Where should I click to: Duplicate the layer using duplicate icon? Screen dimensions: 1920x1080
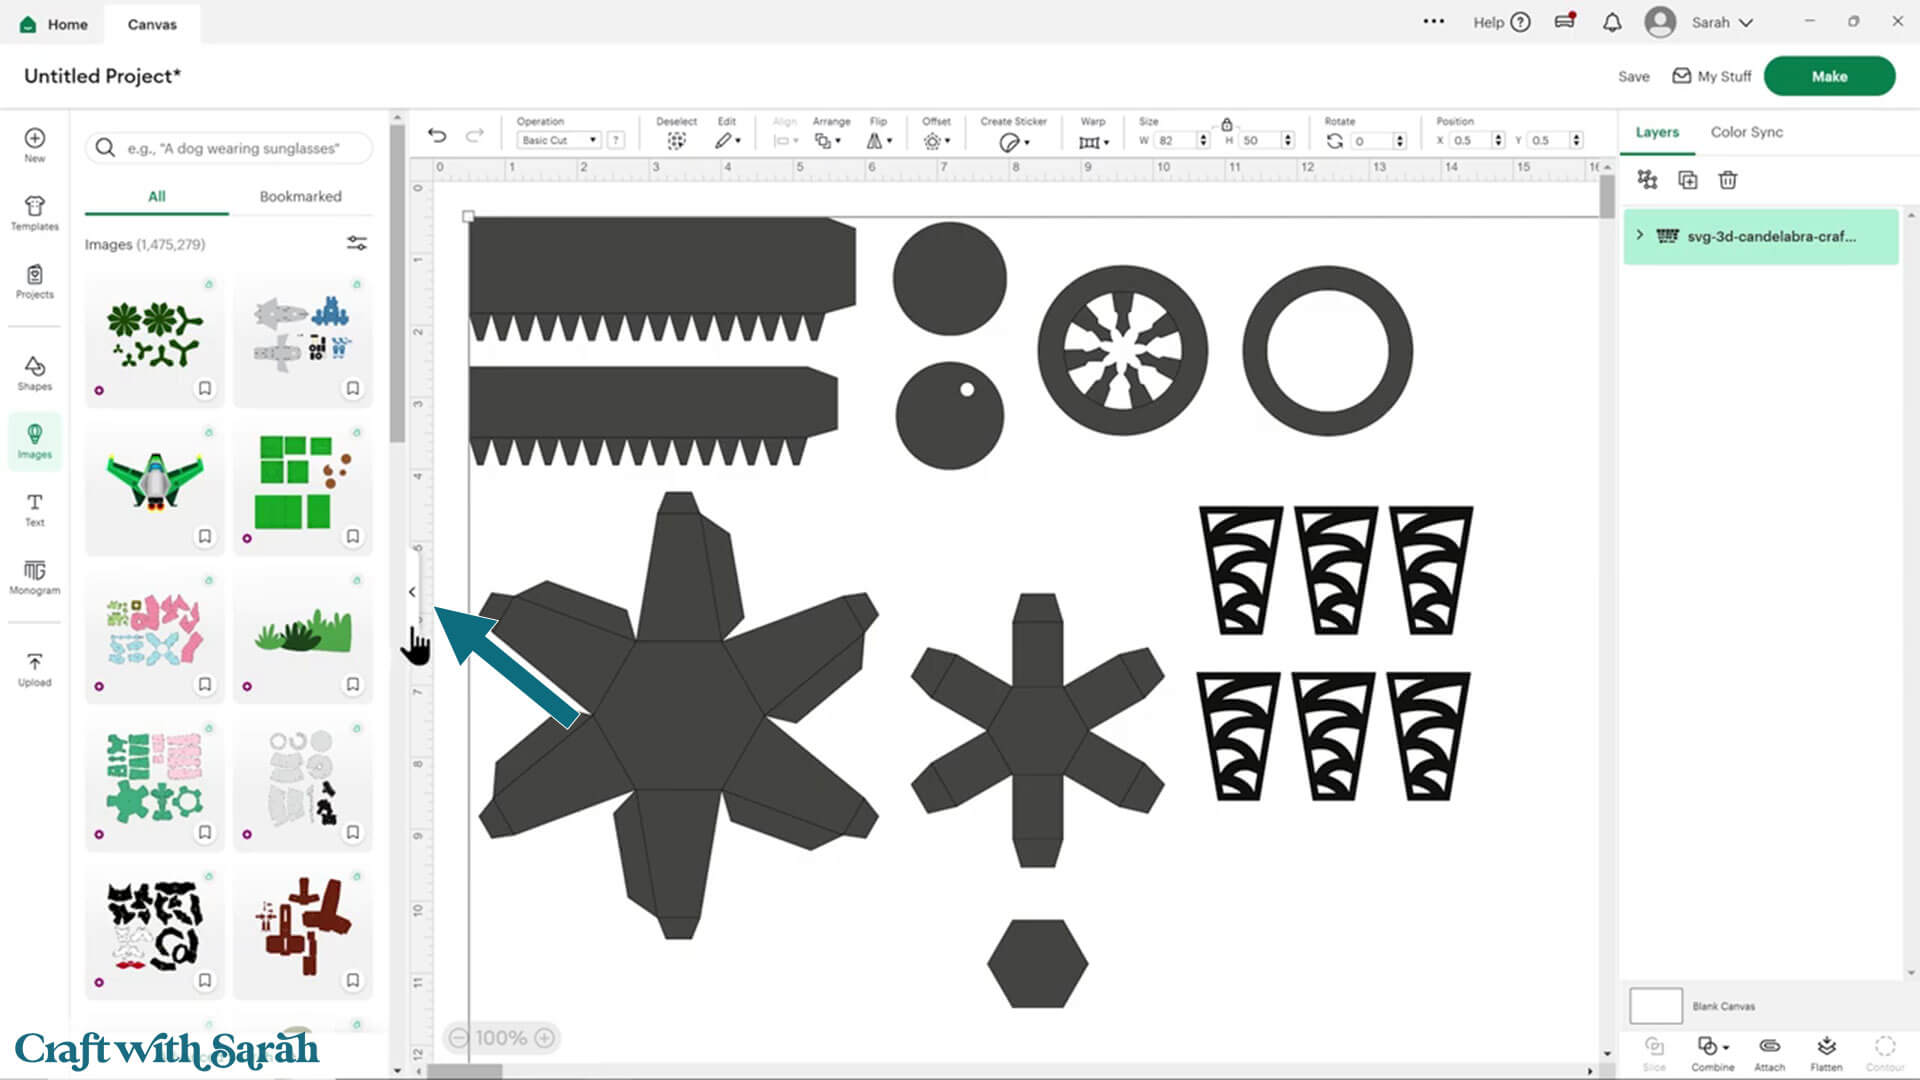click(1687, 180)
